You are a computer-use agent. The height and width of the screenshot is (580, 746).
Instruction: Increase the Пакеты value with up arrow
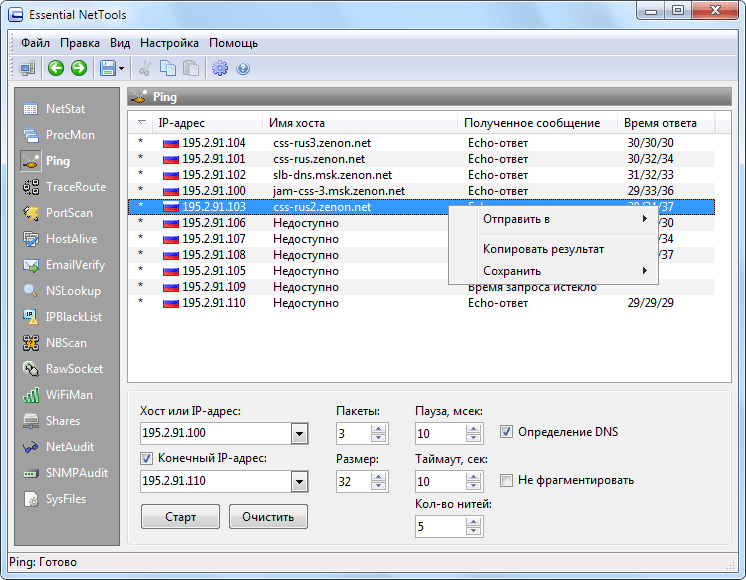(379, 429)
